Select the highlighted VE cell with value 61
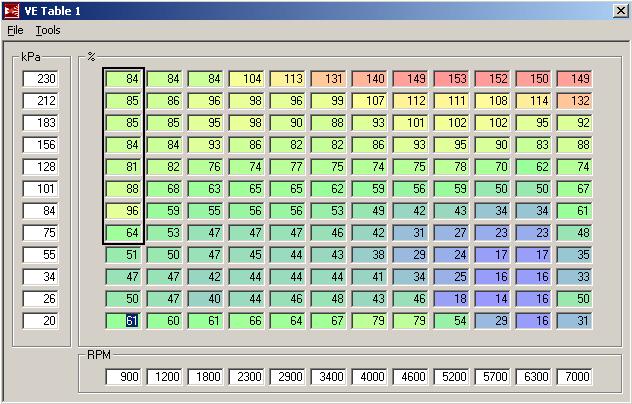The width and height of the screenshot is (632, 404). point(125,320)
